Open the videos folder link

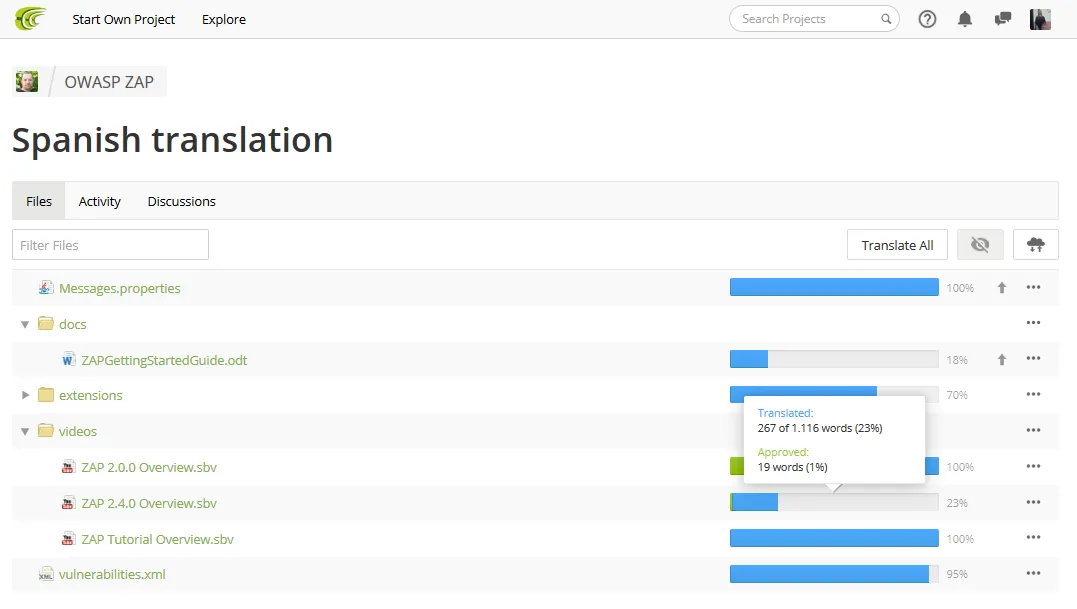tap(78, 431)
